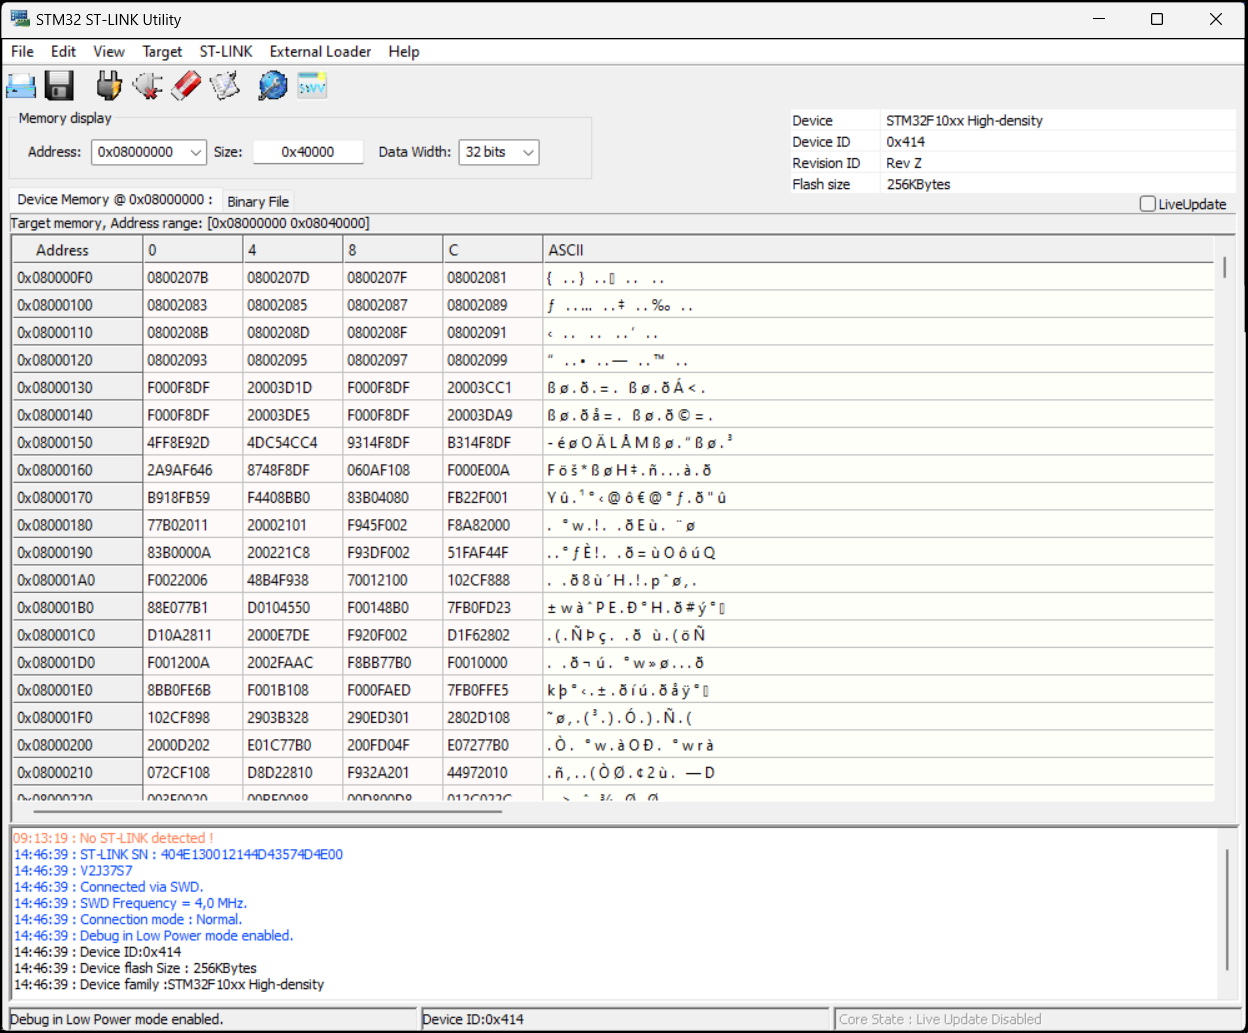Open the Target menu
The width and height of the screenshot is (1248, 1033).
[x=162, y=52]
